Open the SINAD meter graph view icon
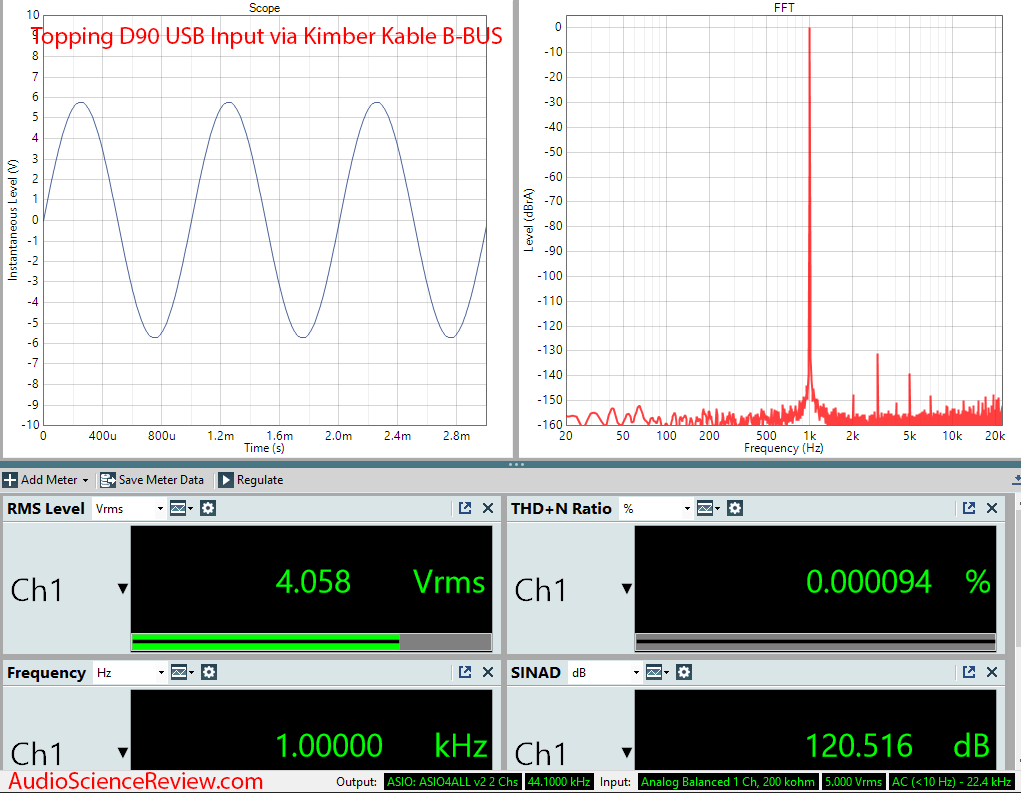 [x=656, y=673]
